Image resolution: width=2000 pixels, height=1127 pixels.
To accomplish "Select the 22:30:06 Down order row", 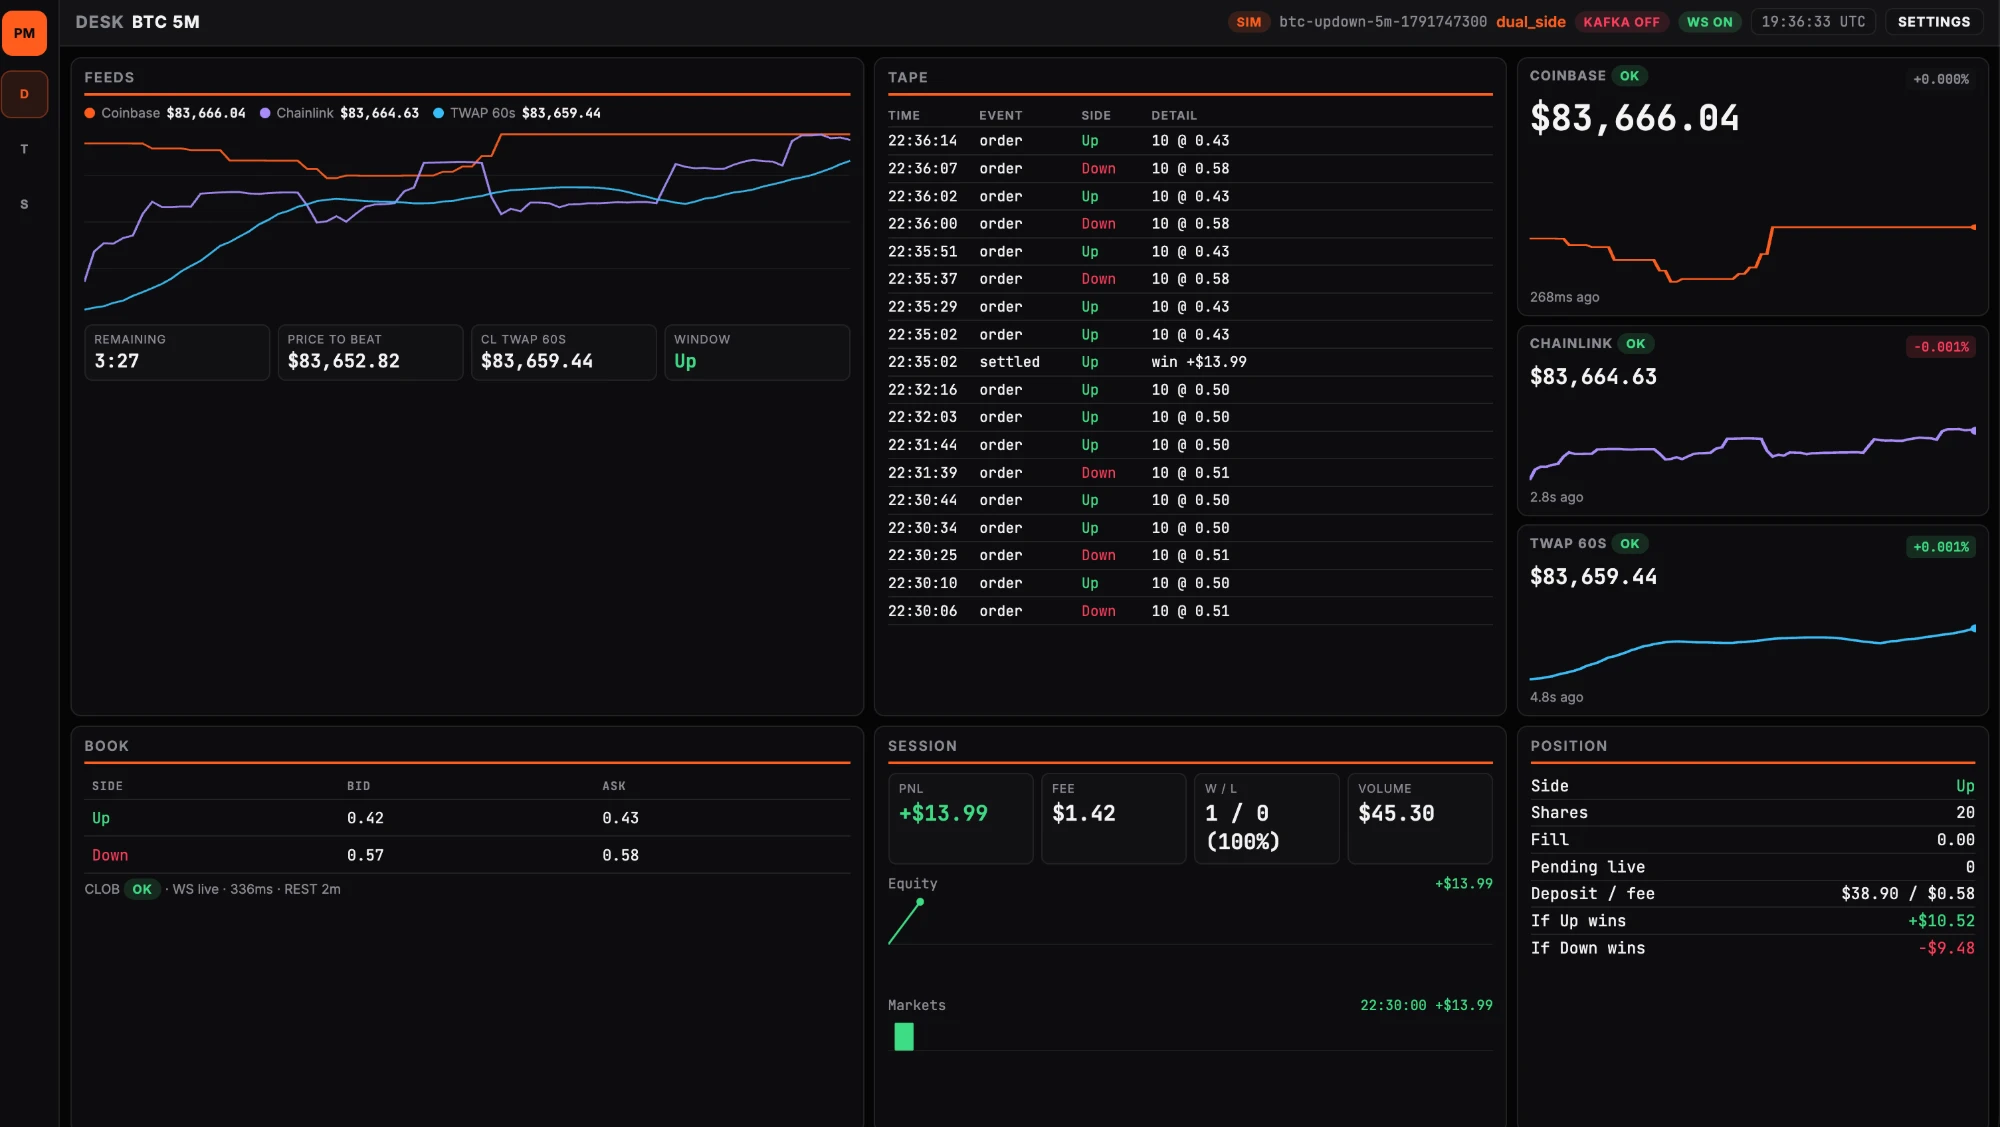I will (x=1190, y=611).
